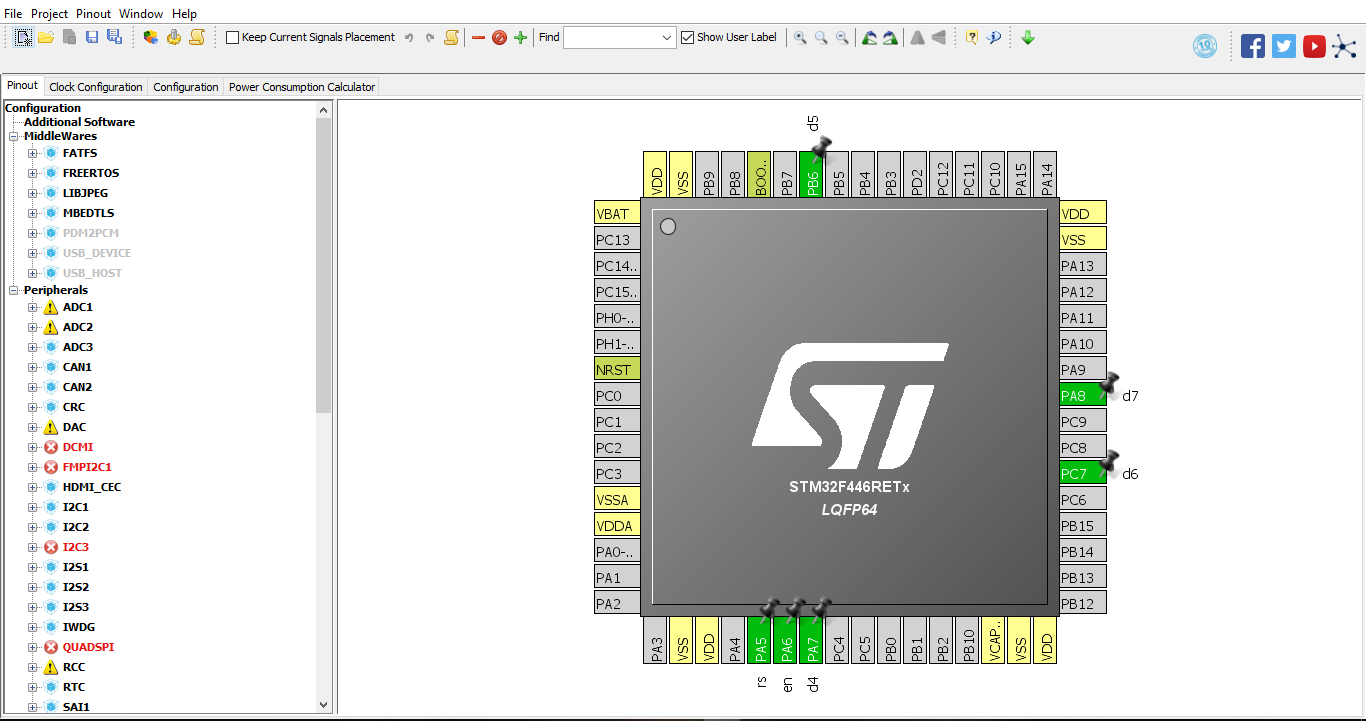The width and height of the screenshot is (1366, 721).
Task: Click the NRST pin on chip
Action: 617,369
